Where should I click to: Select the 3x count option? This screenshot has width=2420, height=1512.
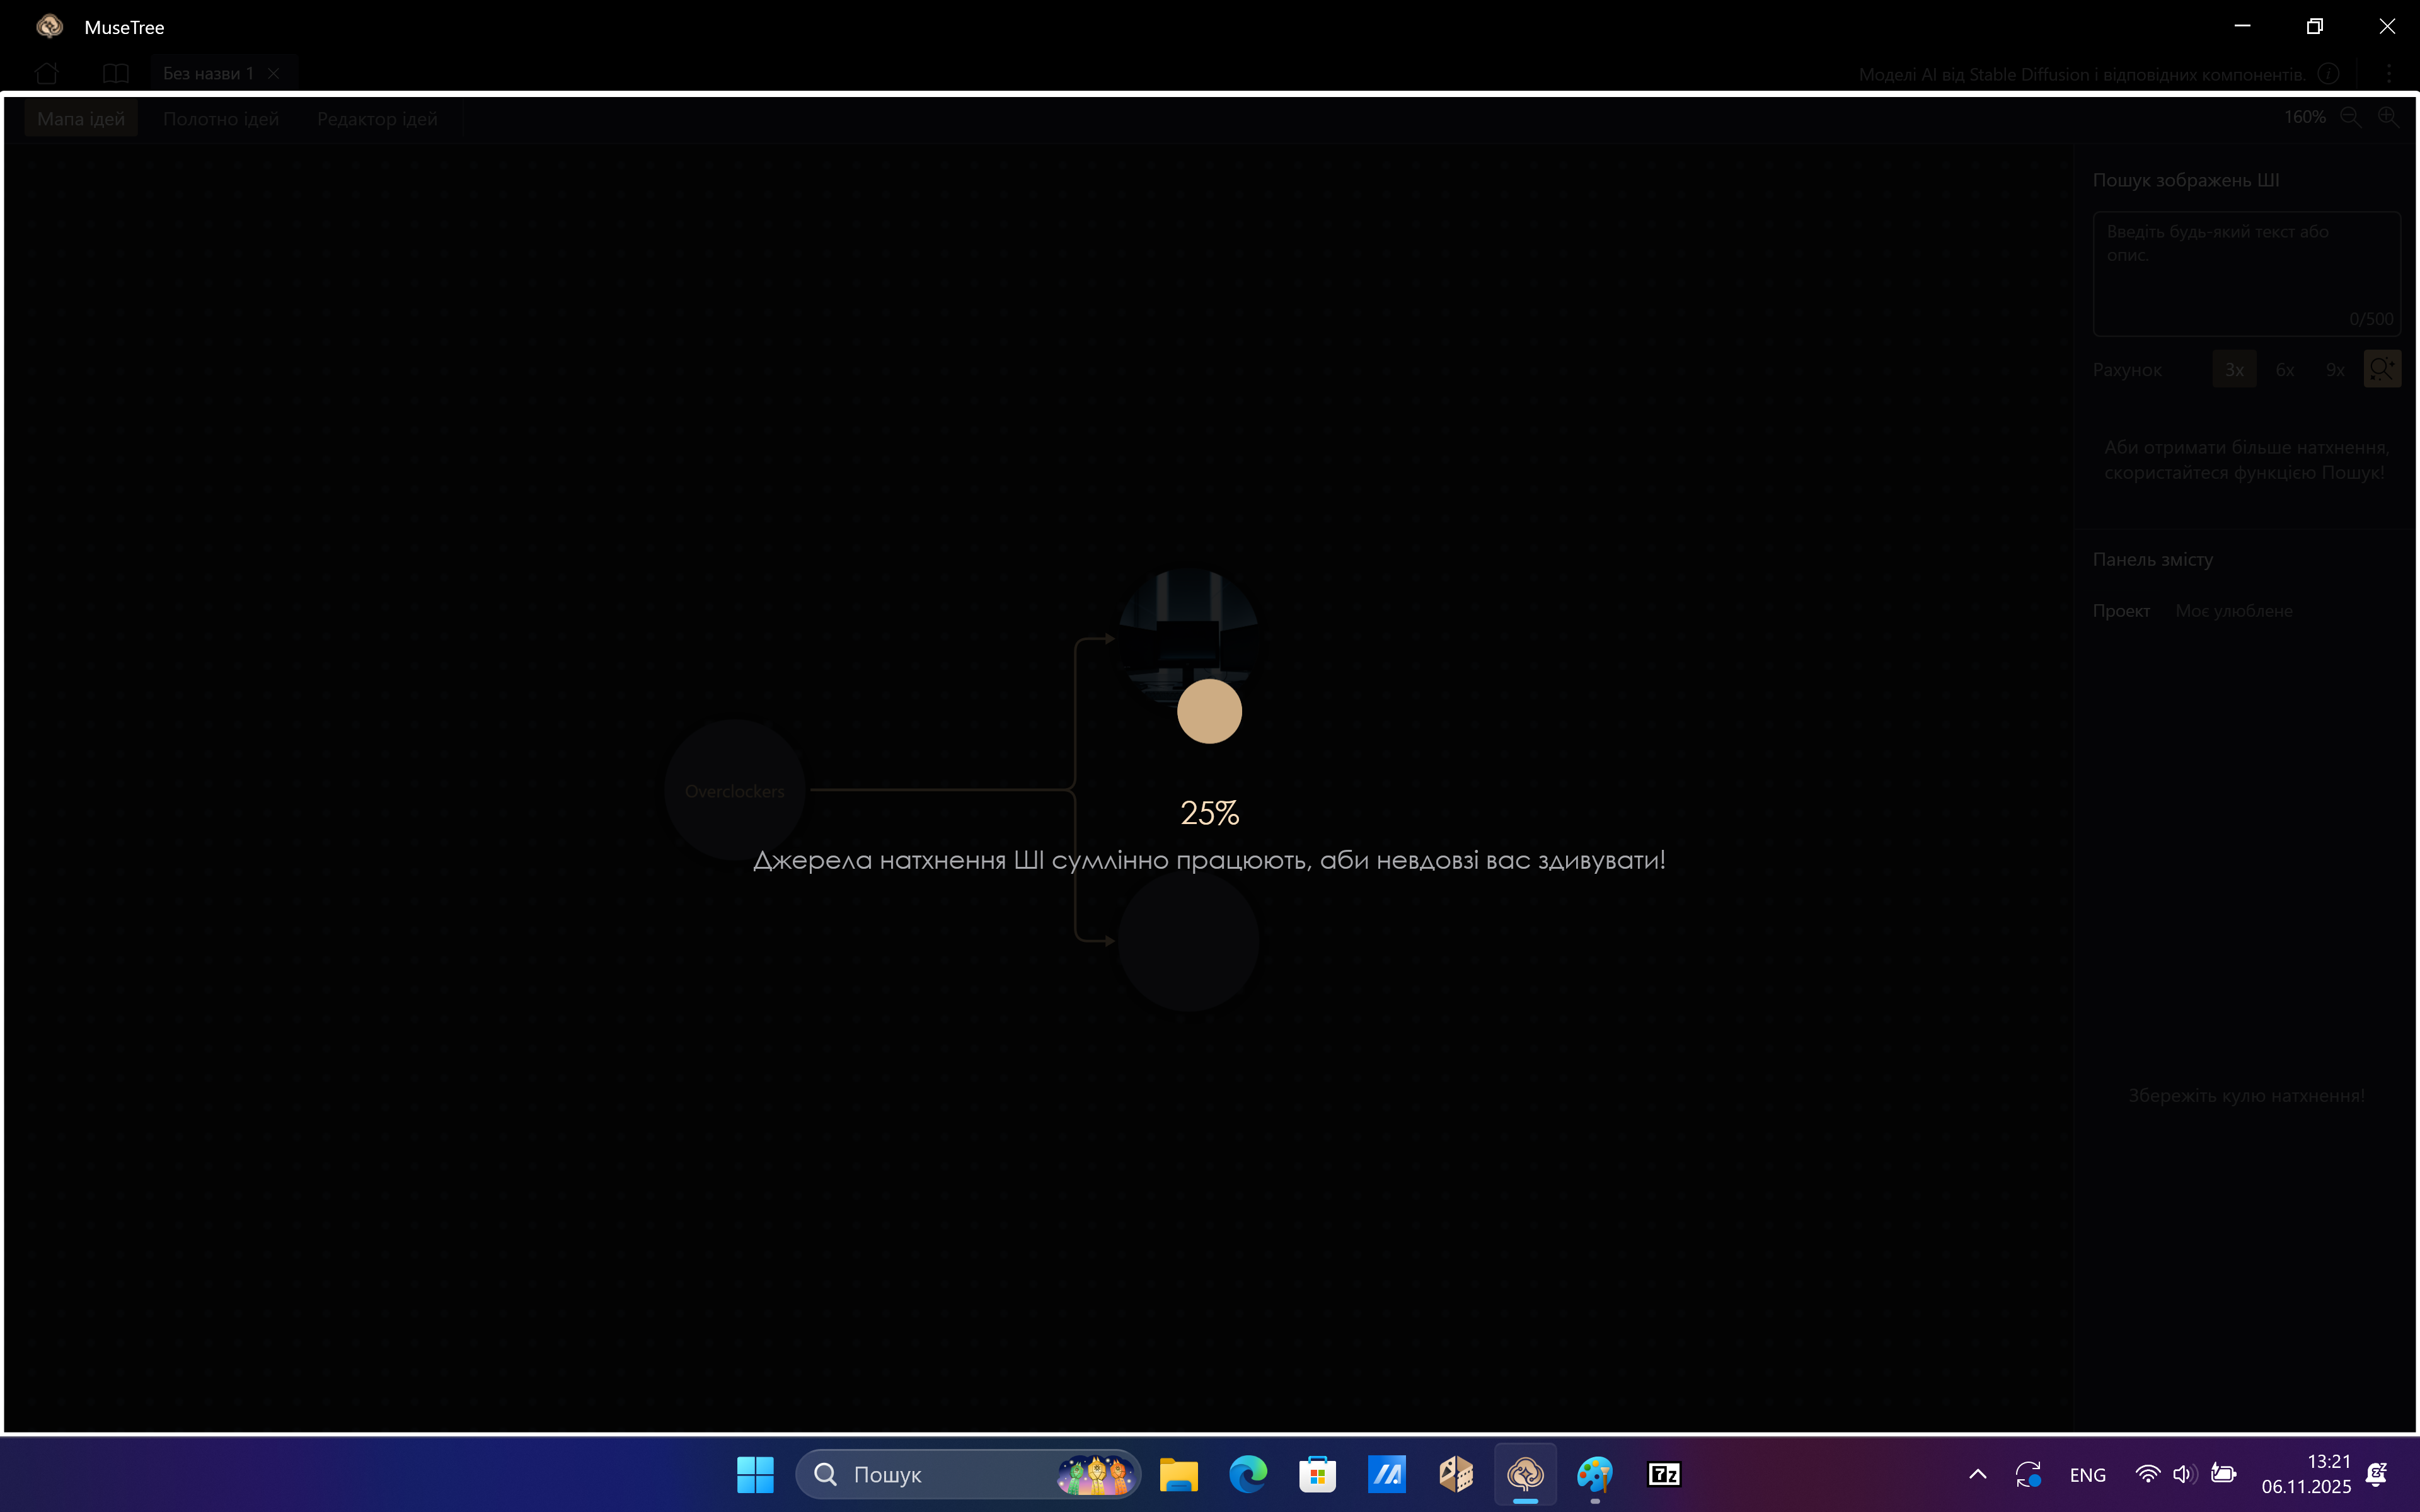pos(2234,370)
